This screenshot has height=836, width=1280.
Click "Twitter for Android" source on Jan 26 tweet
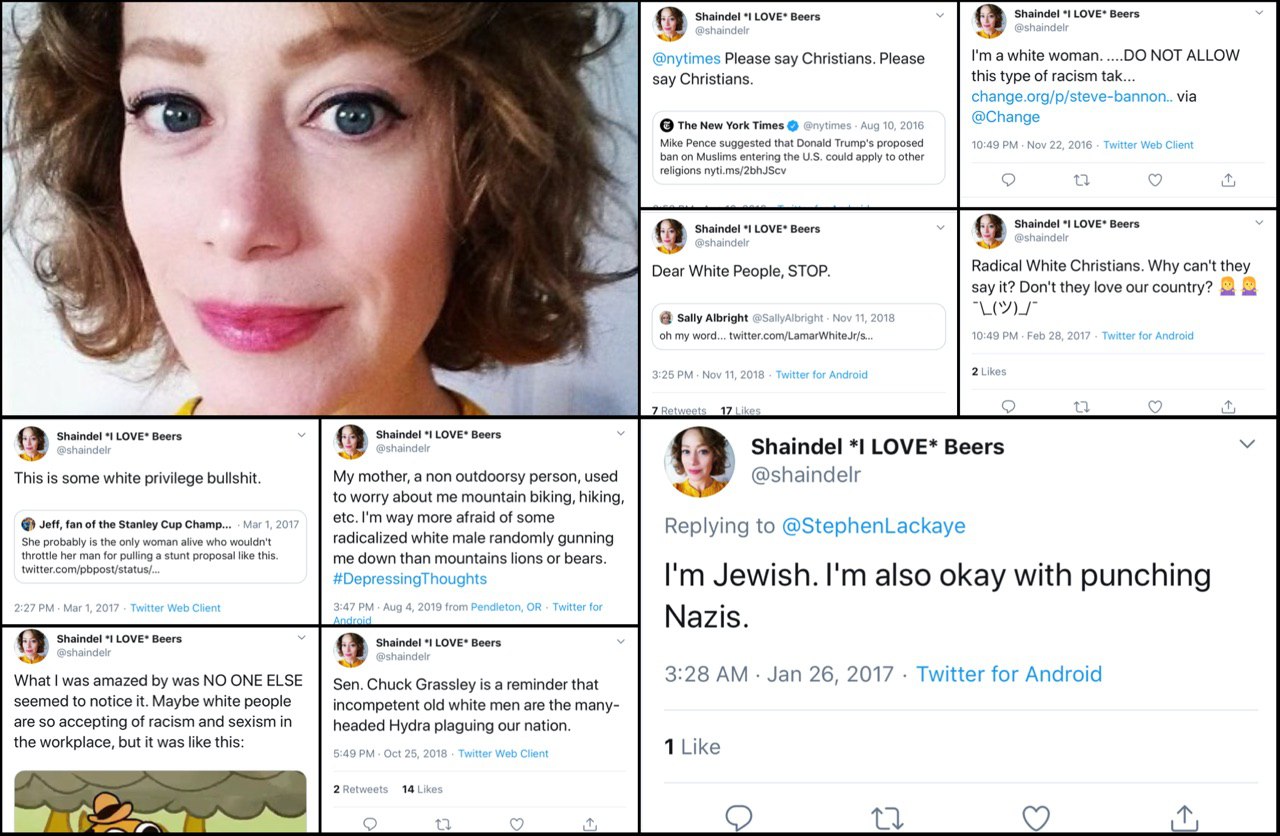pos(1009,674)
